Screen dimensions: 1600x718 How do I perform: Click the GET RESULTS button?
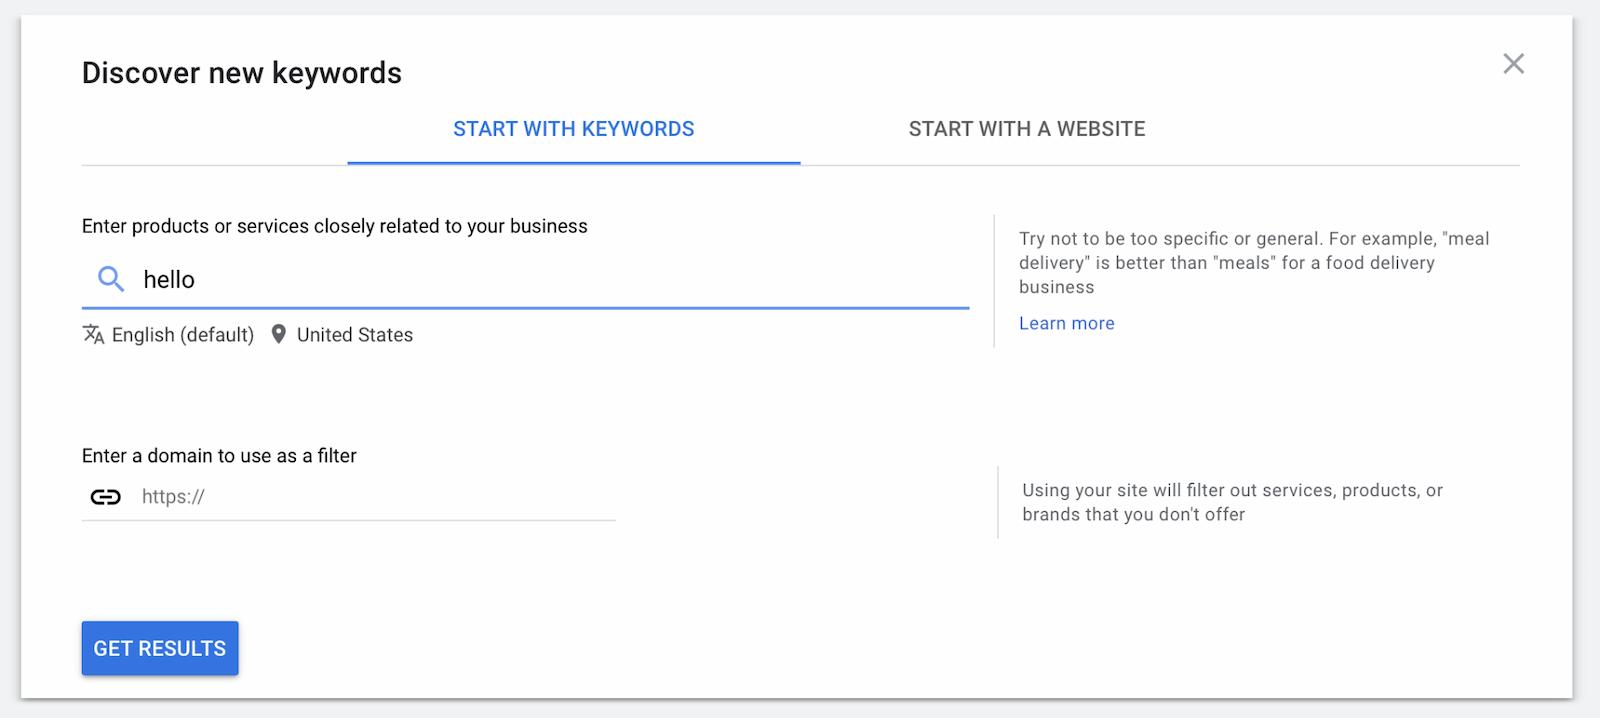159,648
